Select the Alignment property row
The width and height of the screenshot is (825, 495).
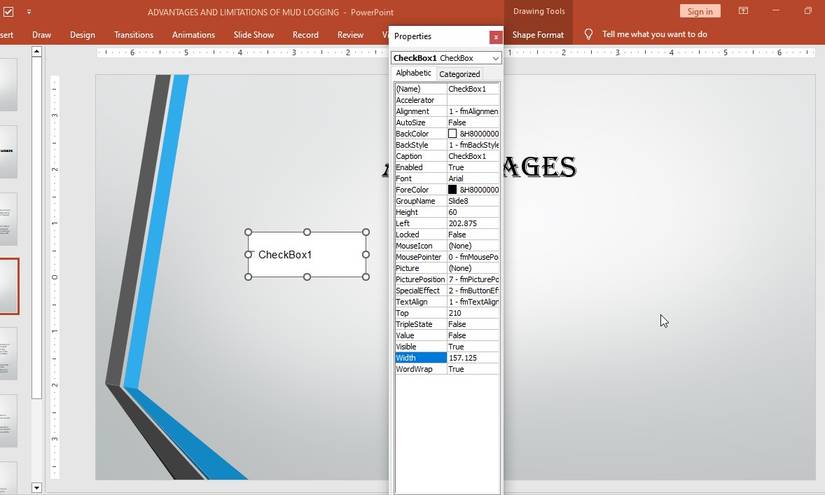(447, 112)
